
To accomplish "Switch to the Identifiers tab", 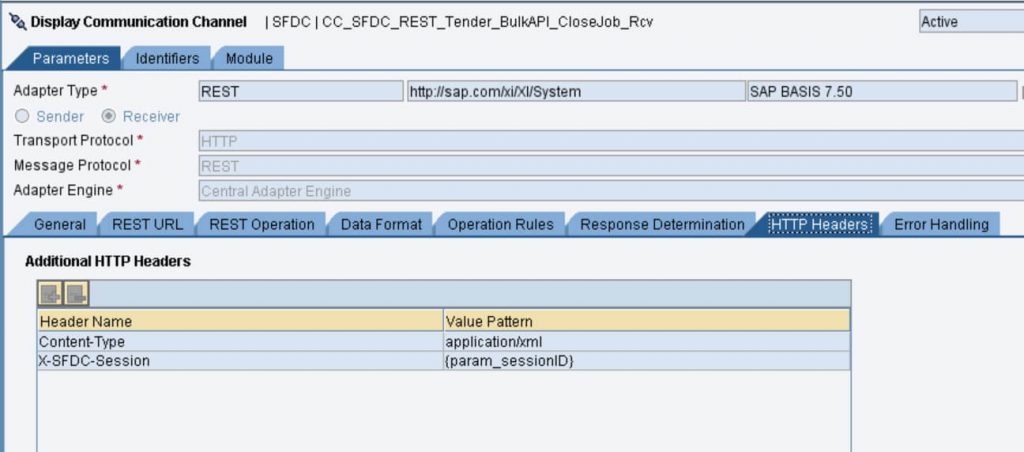I will [x=167, y=58].
